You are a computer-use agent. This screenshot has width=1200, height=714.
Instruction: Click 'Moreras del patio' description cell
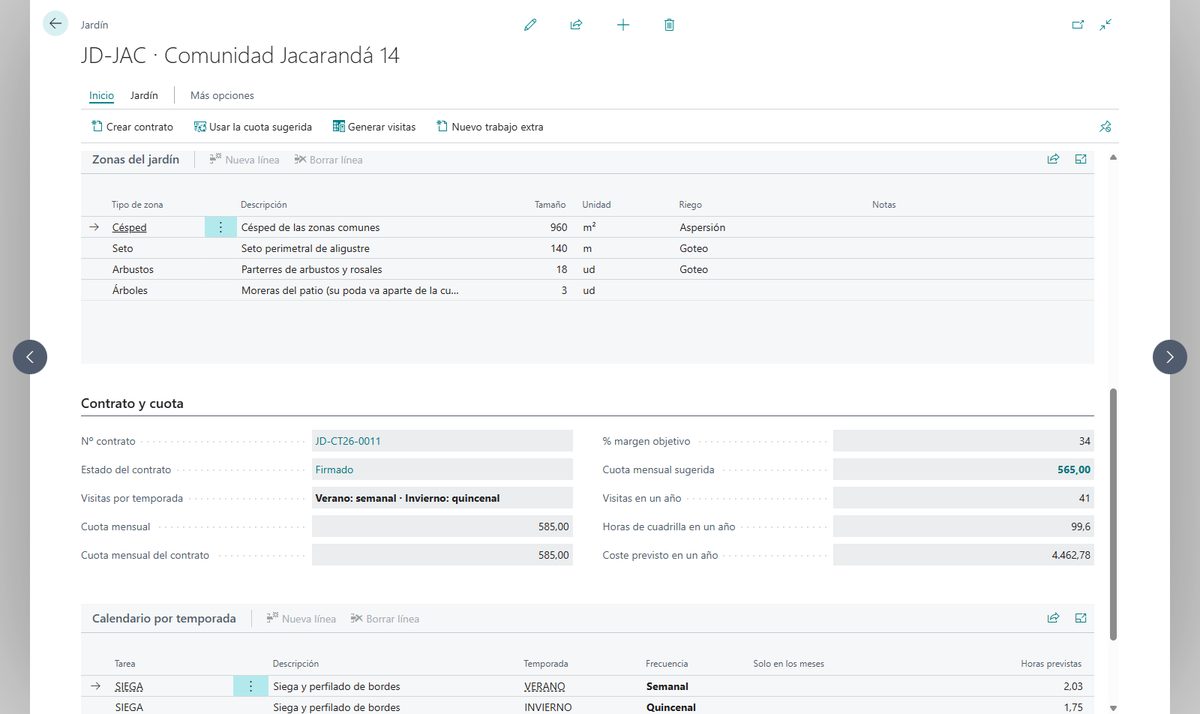pyautogui.click(x=351, y=290)
